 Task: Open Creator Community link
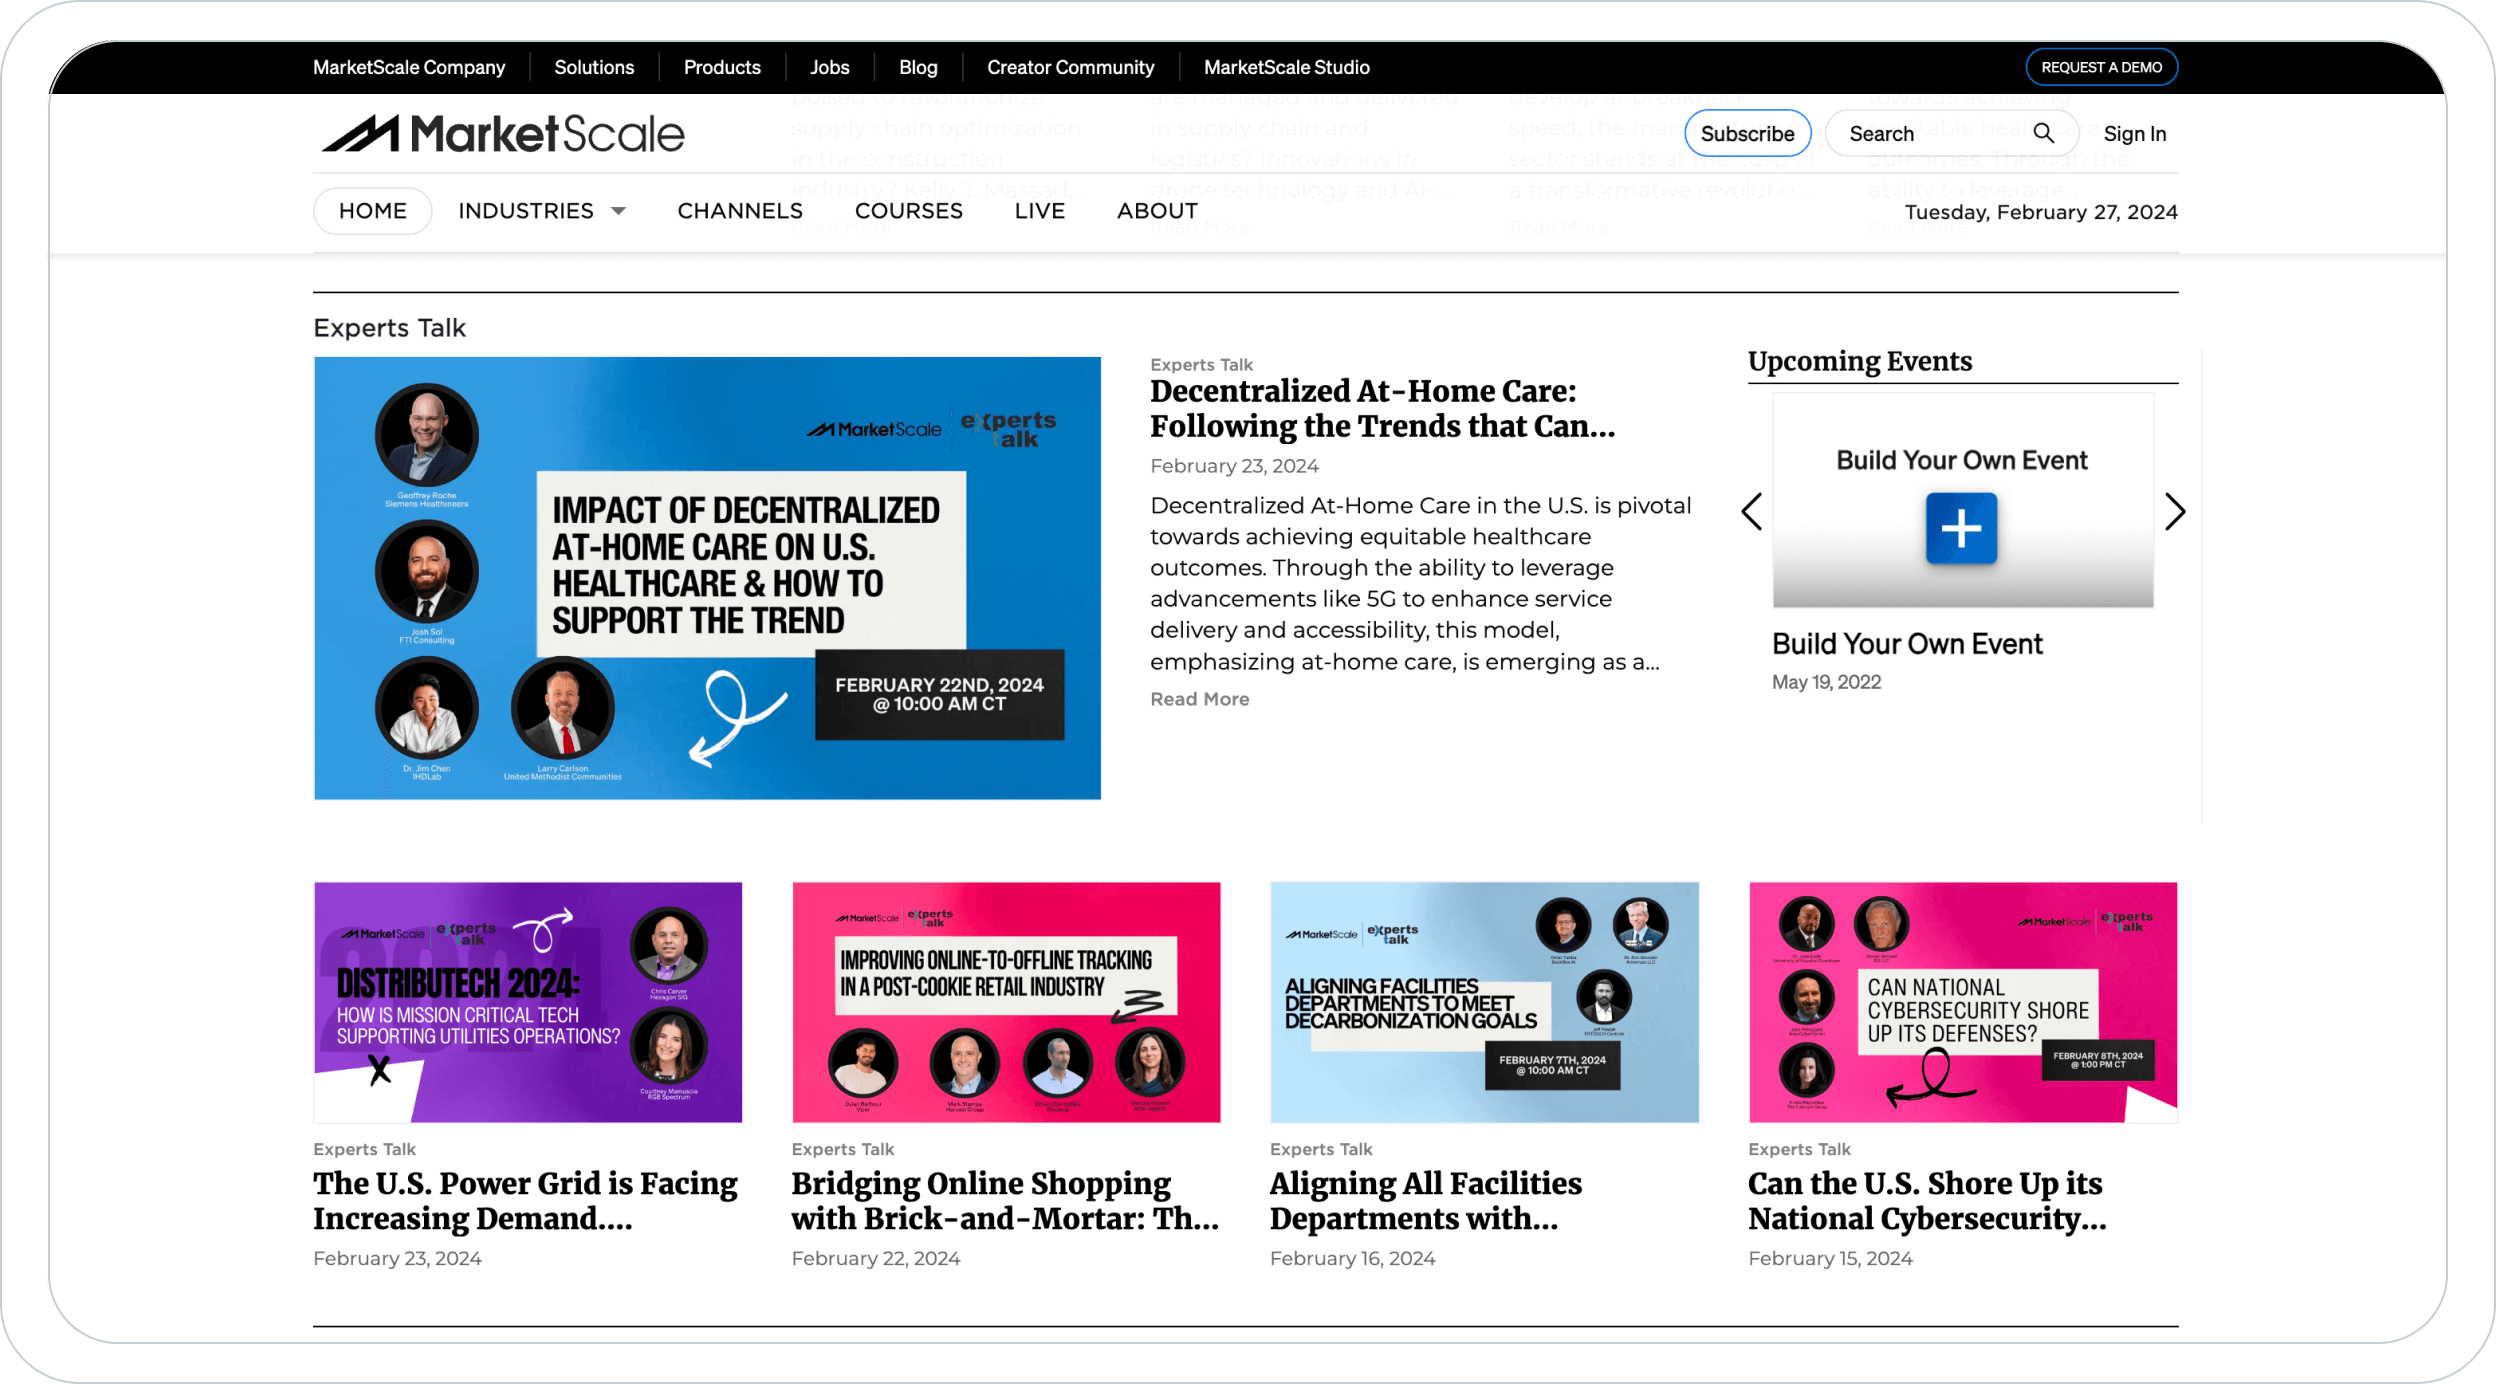click(1070, 67)
